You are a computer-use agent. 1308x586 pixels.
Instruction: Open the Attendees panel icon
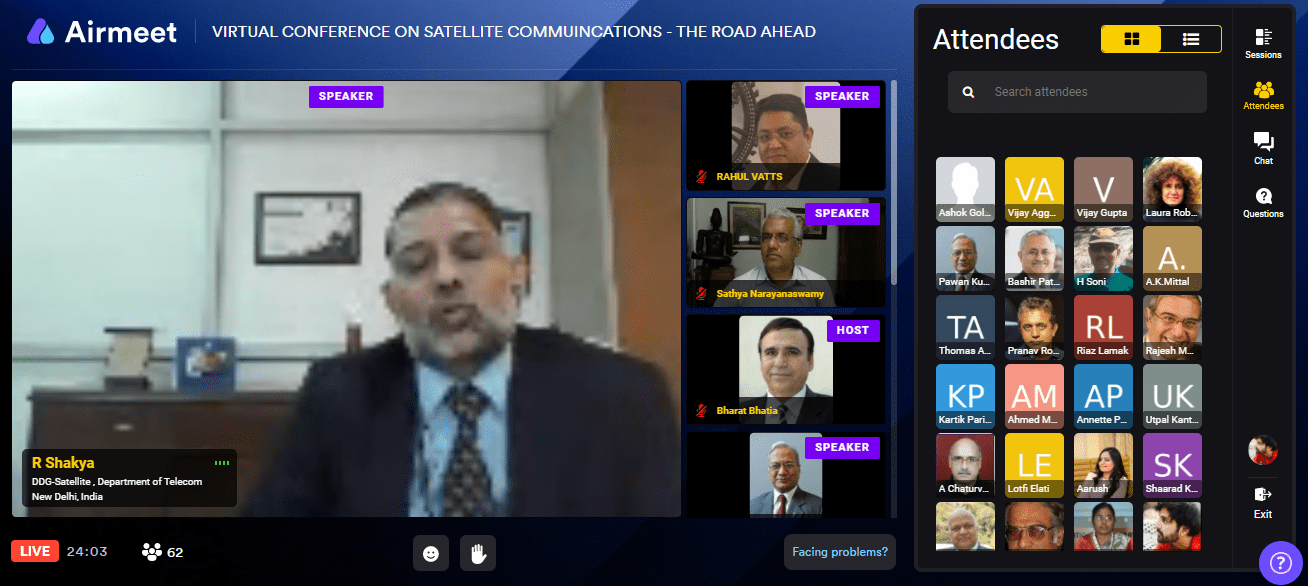point(1263,96)
